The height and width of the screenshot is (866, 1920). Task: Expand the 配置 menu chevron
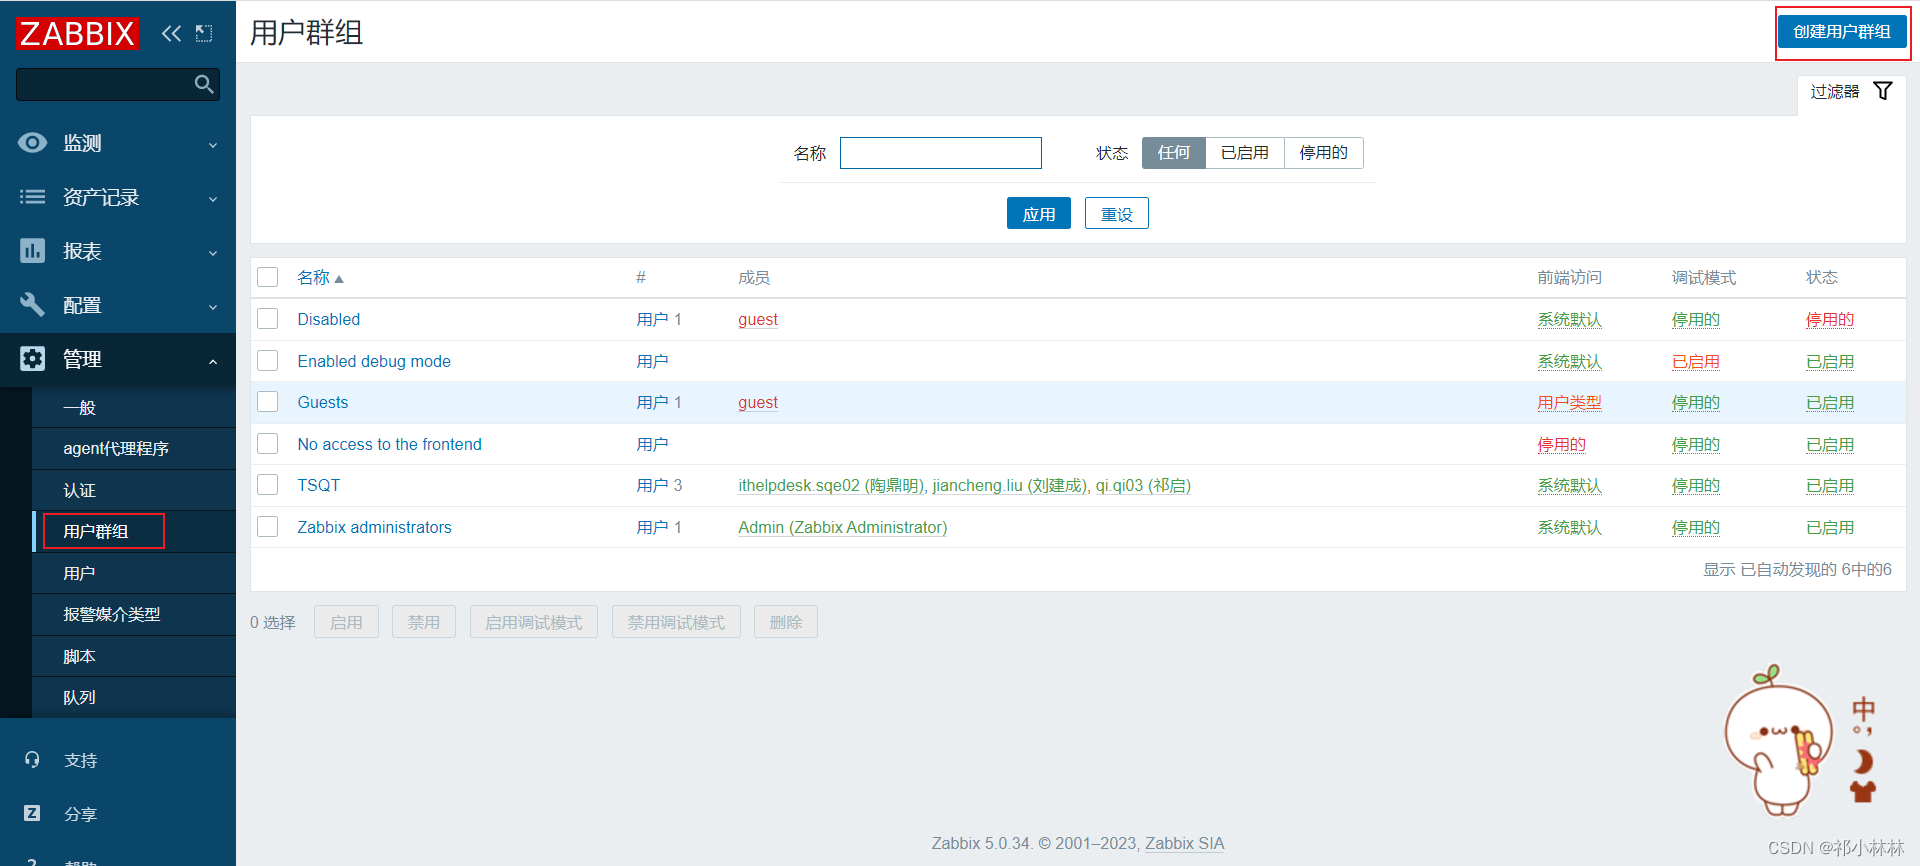[213, 307]
